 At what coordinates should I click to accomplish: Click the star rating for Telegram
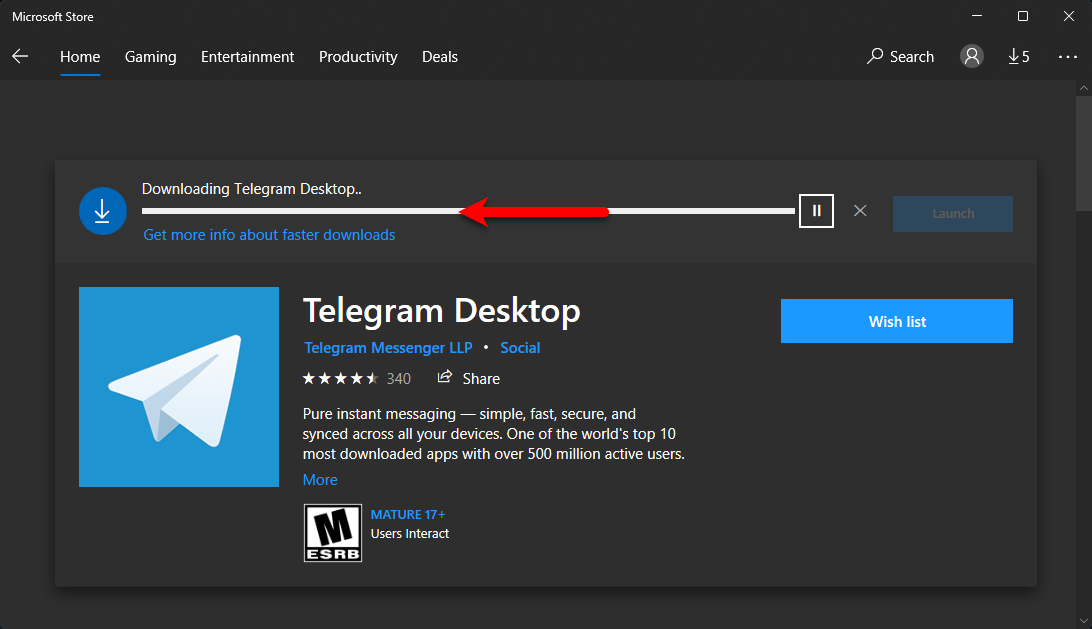[x=341, y=378]
